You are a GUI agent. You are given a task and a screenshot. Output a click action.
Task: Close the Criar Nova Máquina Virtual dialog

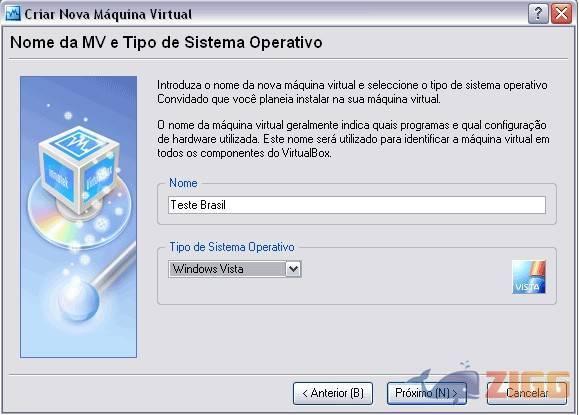561,14
